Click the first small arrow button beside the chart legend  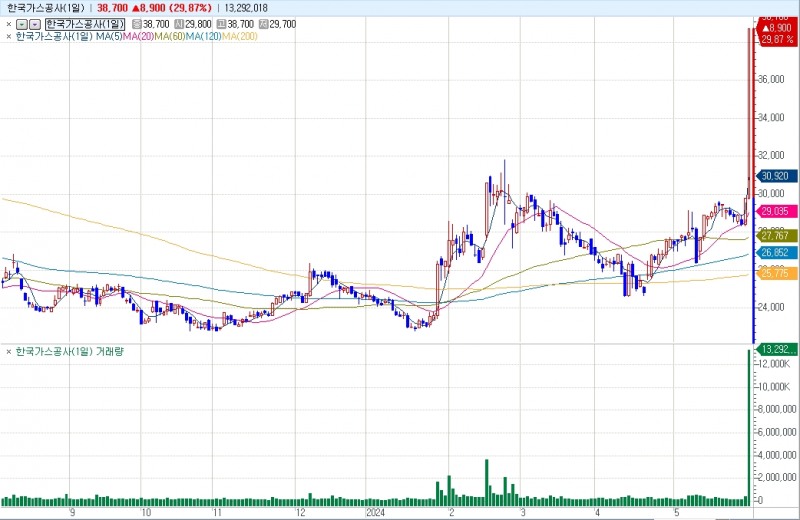point(22,23)
